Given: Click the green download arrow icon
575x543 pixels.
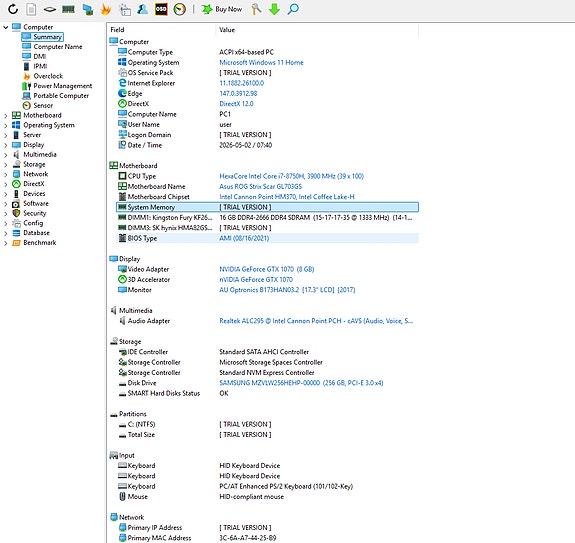Looking at the screenshot, I should tap(274, 9).
